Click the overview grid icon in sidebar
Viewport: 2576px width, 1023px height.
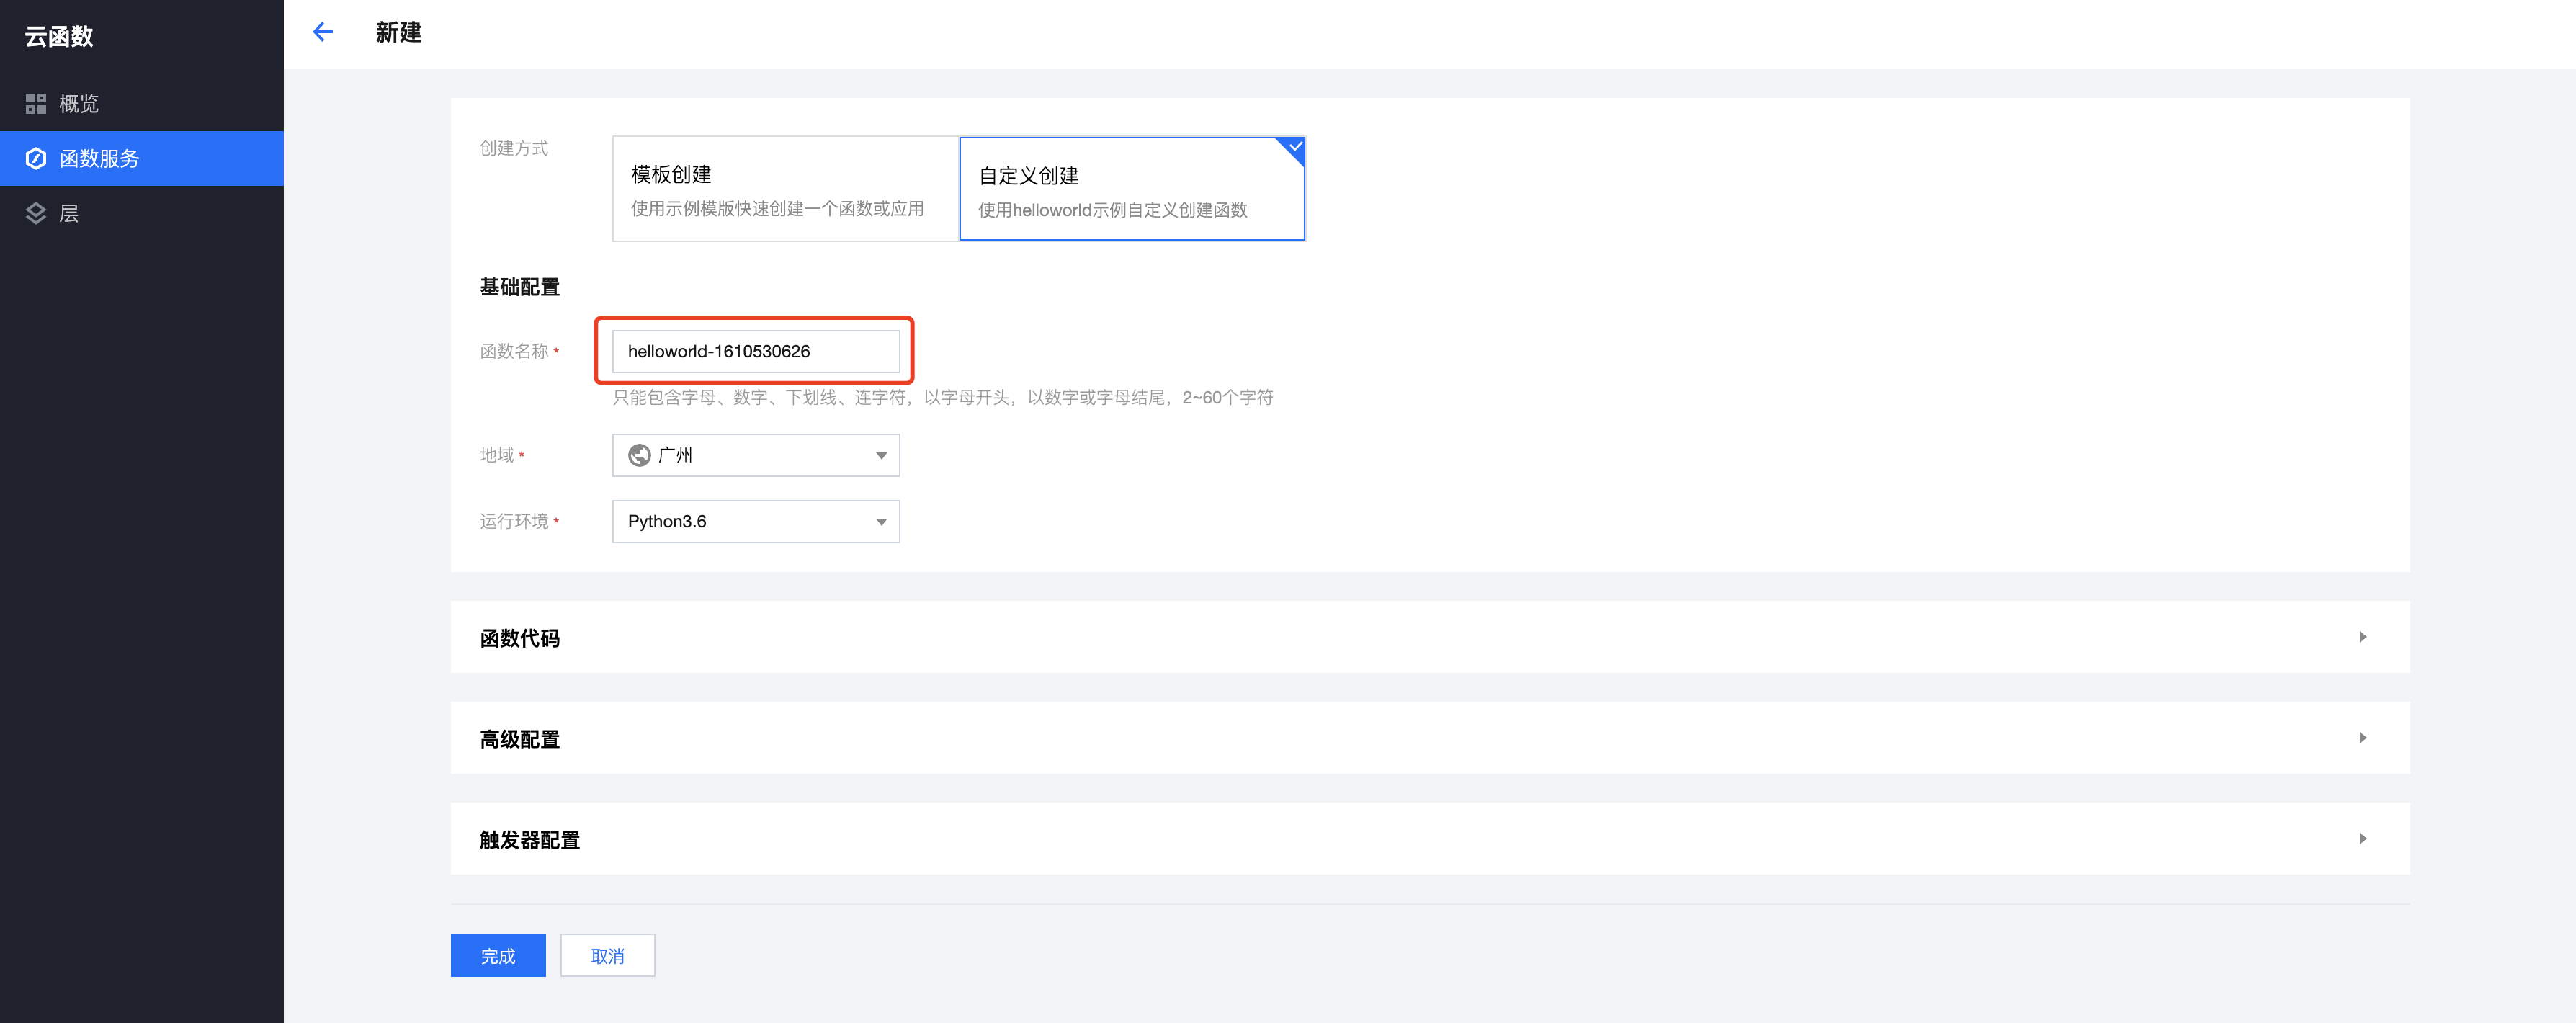coord(36,104)
